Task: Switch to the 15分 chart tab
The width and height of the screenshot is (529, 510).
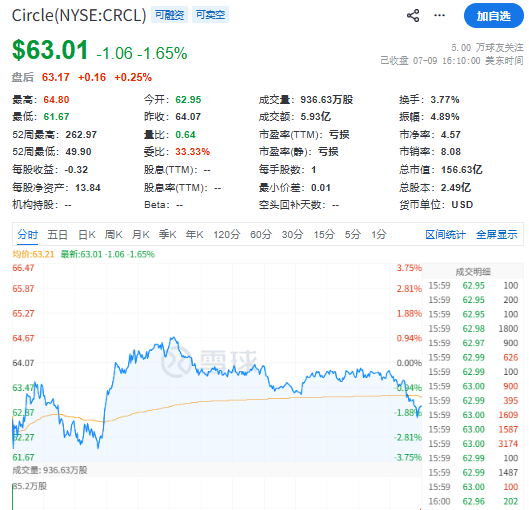Action: [324, 234]
